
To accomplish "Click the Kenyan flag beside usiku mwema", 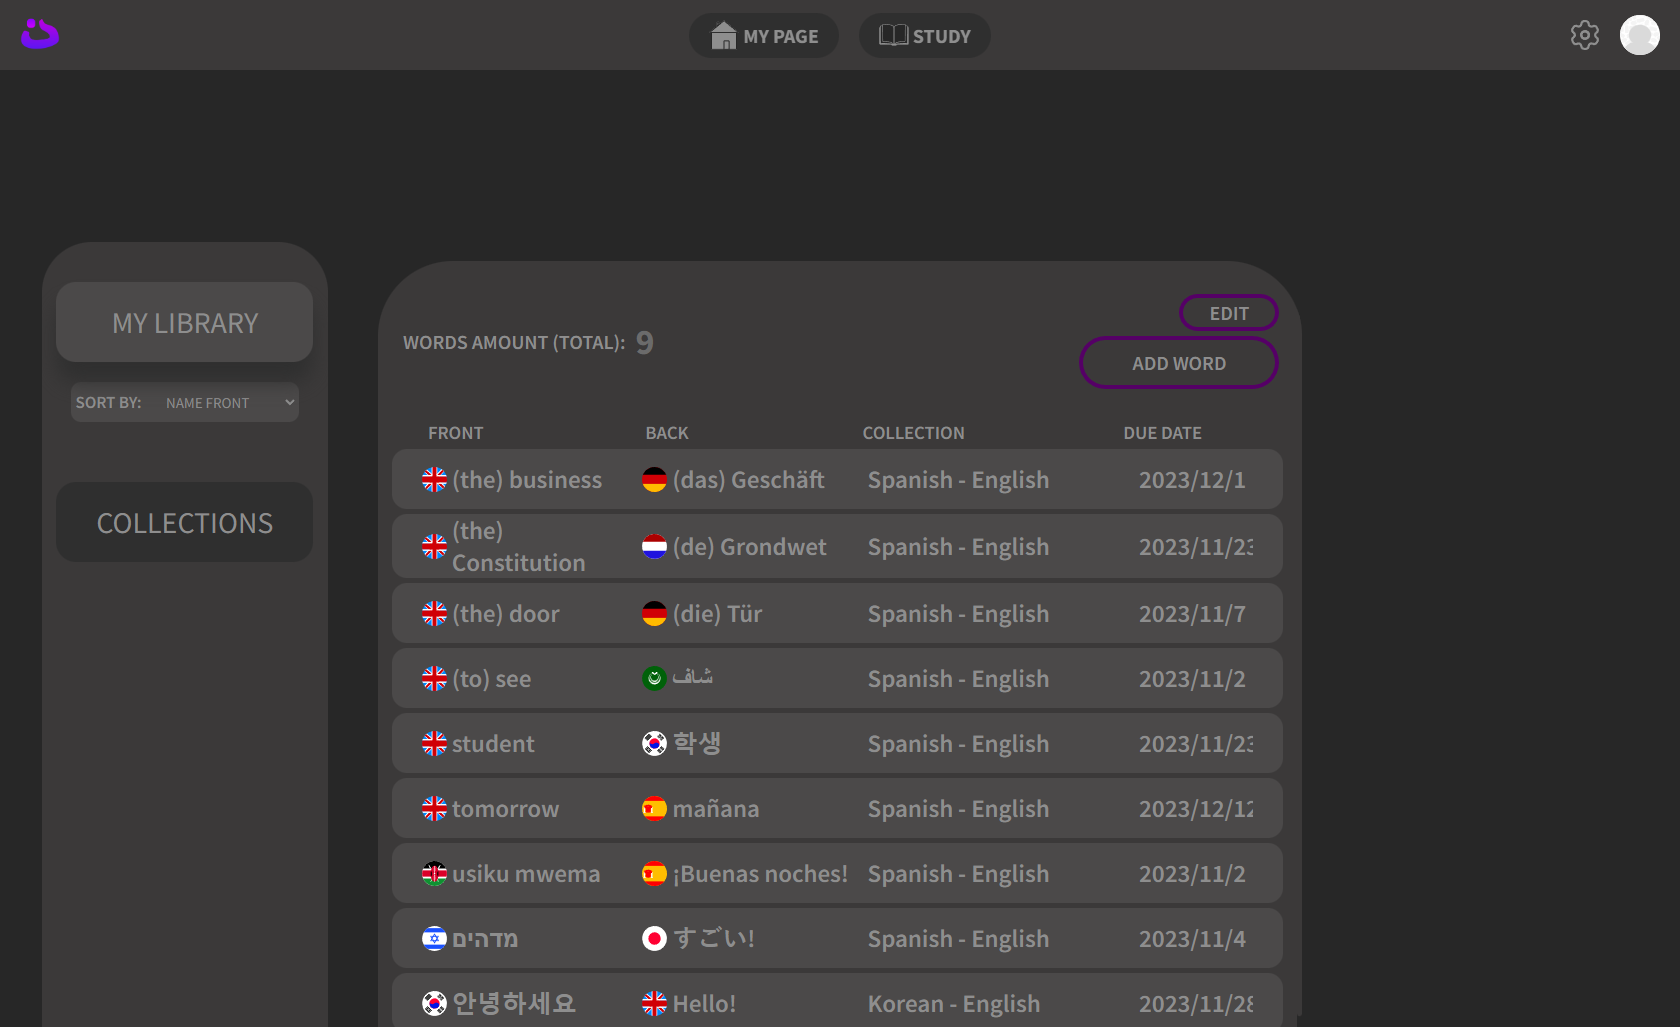I will click(x=434, y=874).
